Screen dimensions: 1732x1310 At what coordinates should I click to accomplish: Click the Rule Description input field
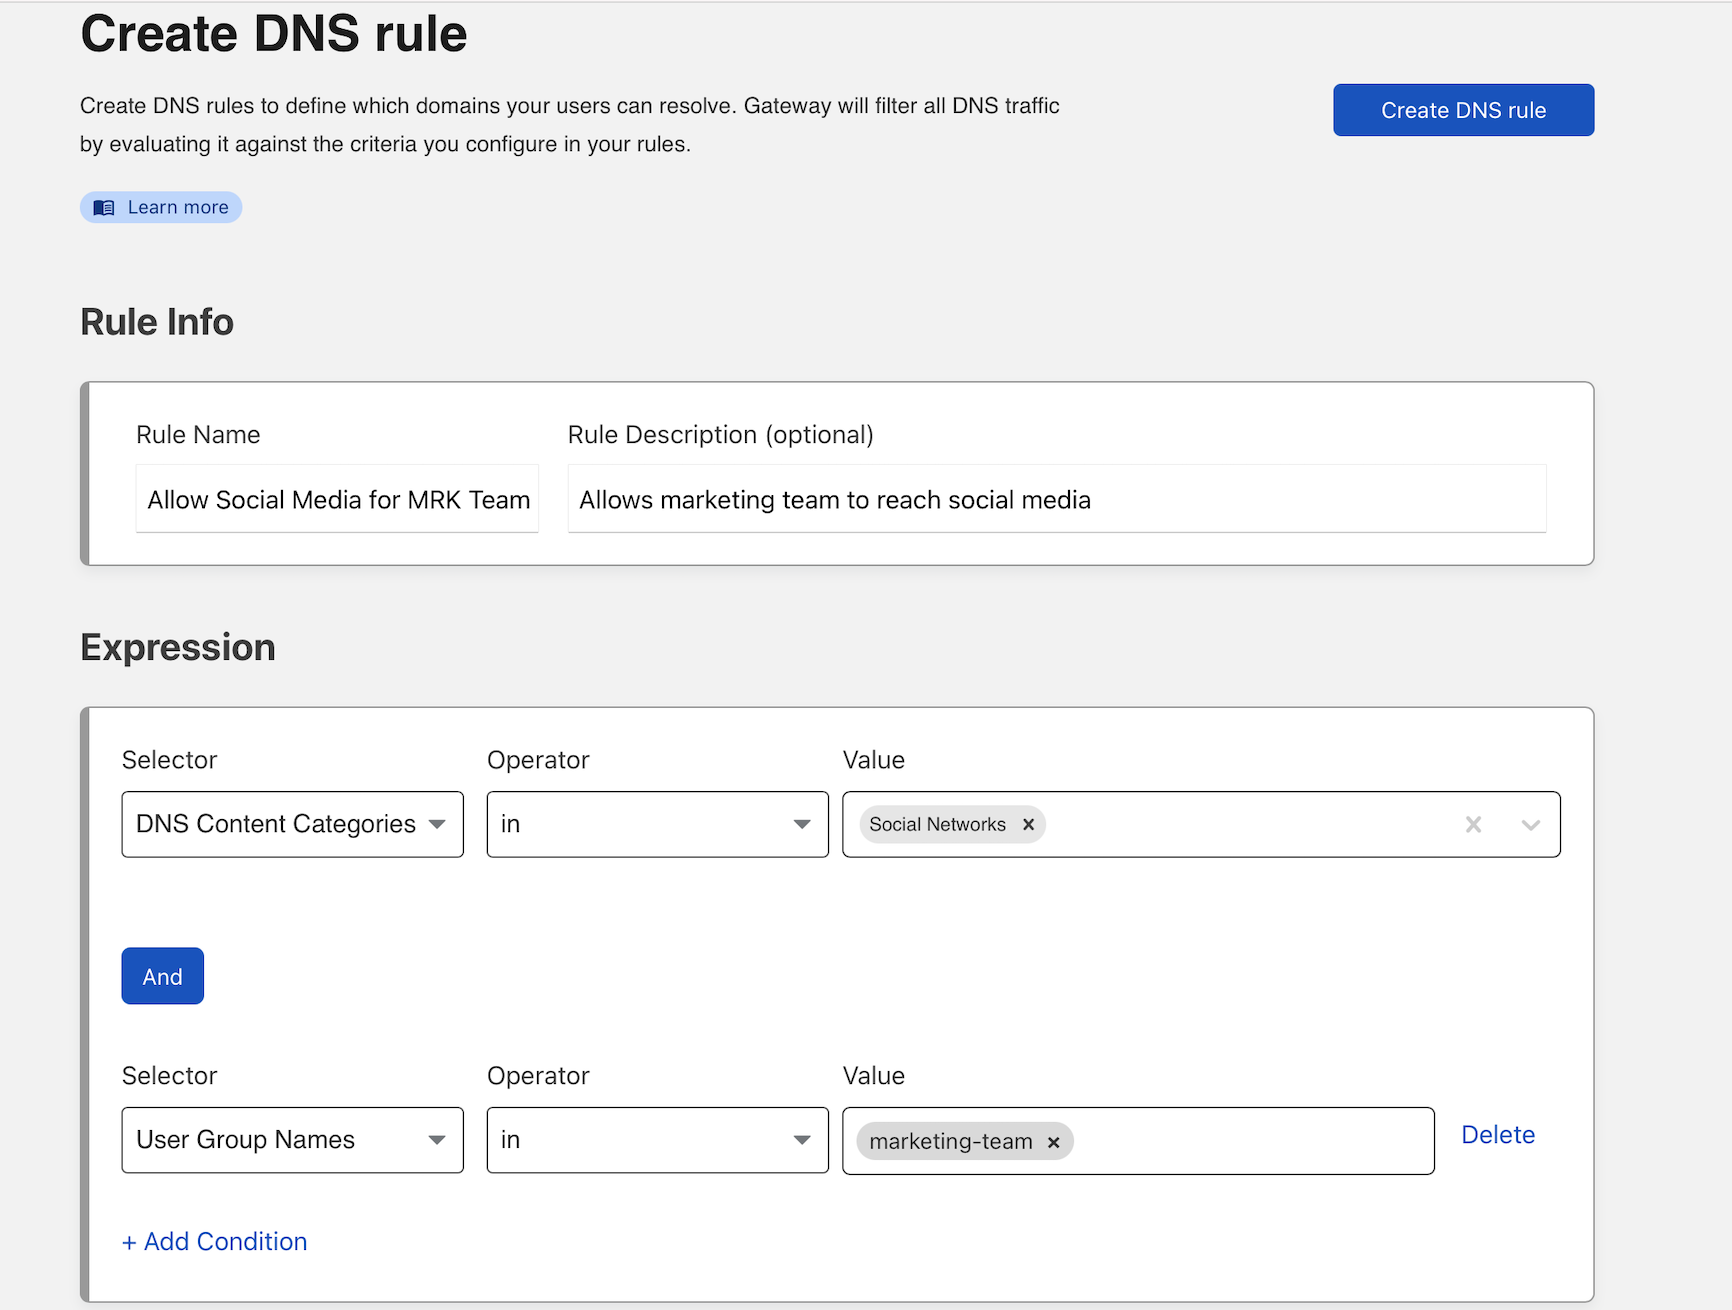(x=1056, y=499)
